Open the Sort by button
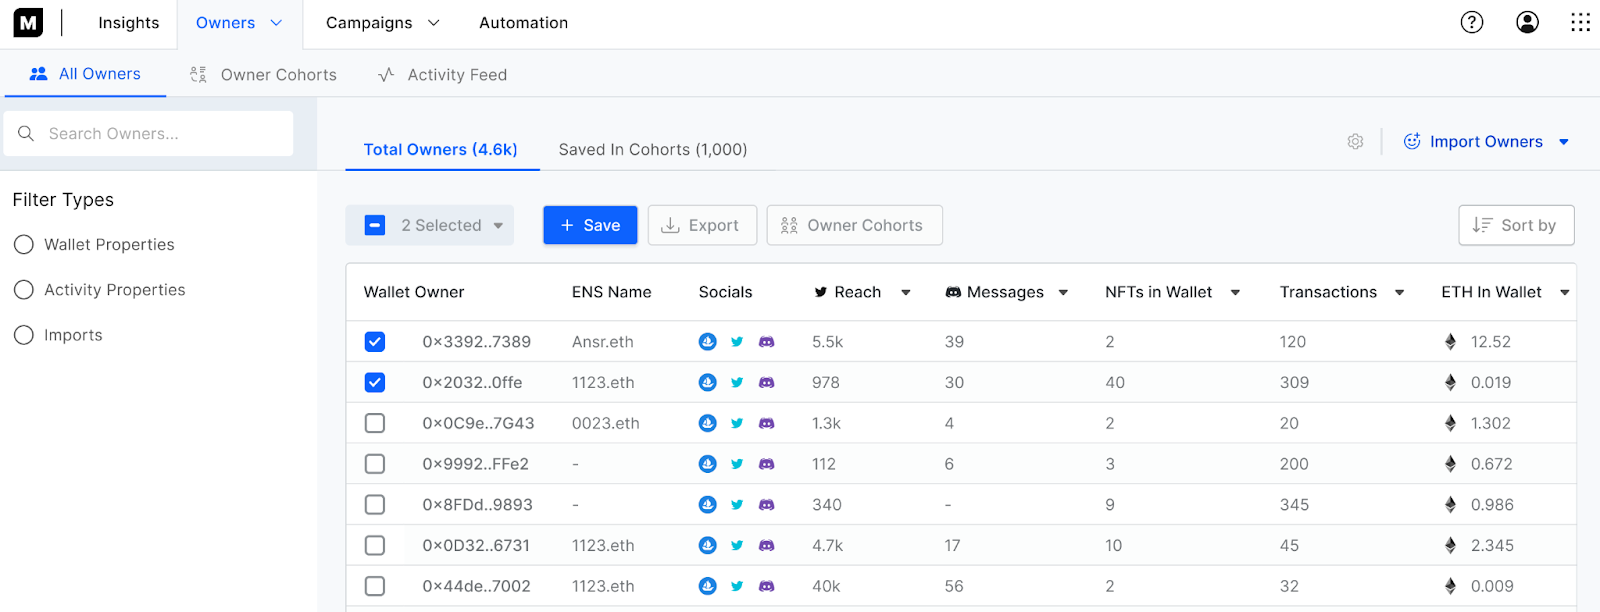This screenshot has height=612, width=1600. (x=1515, y=226)
